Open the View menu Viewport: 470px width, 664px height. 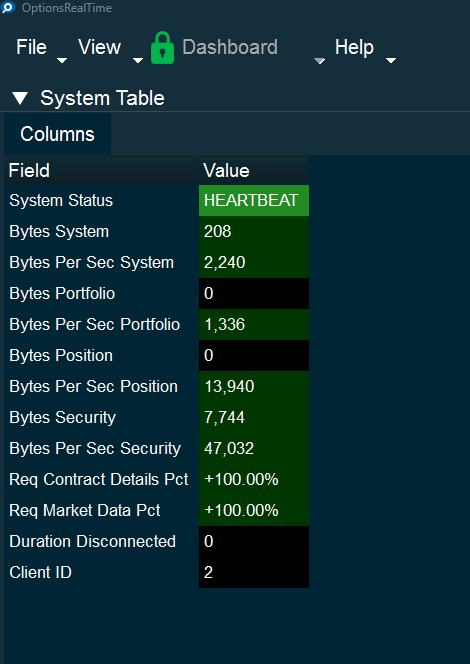(x=100, y=47)
